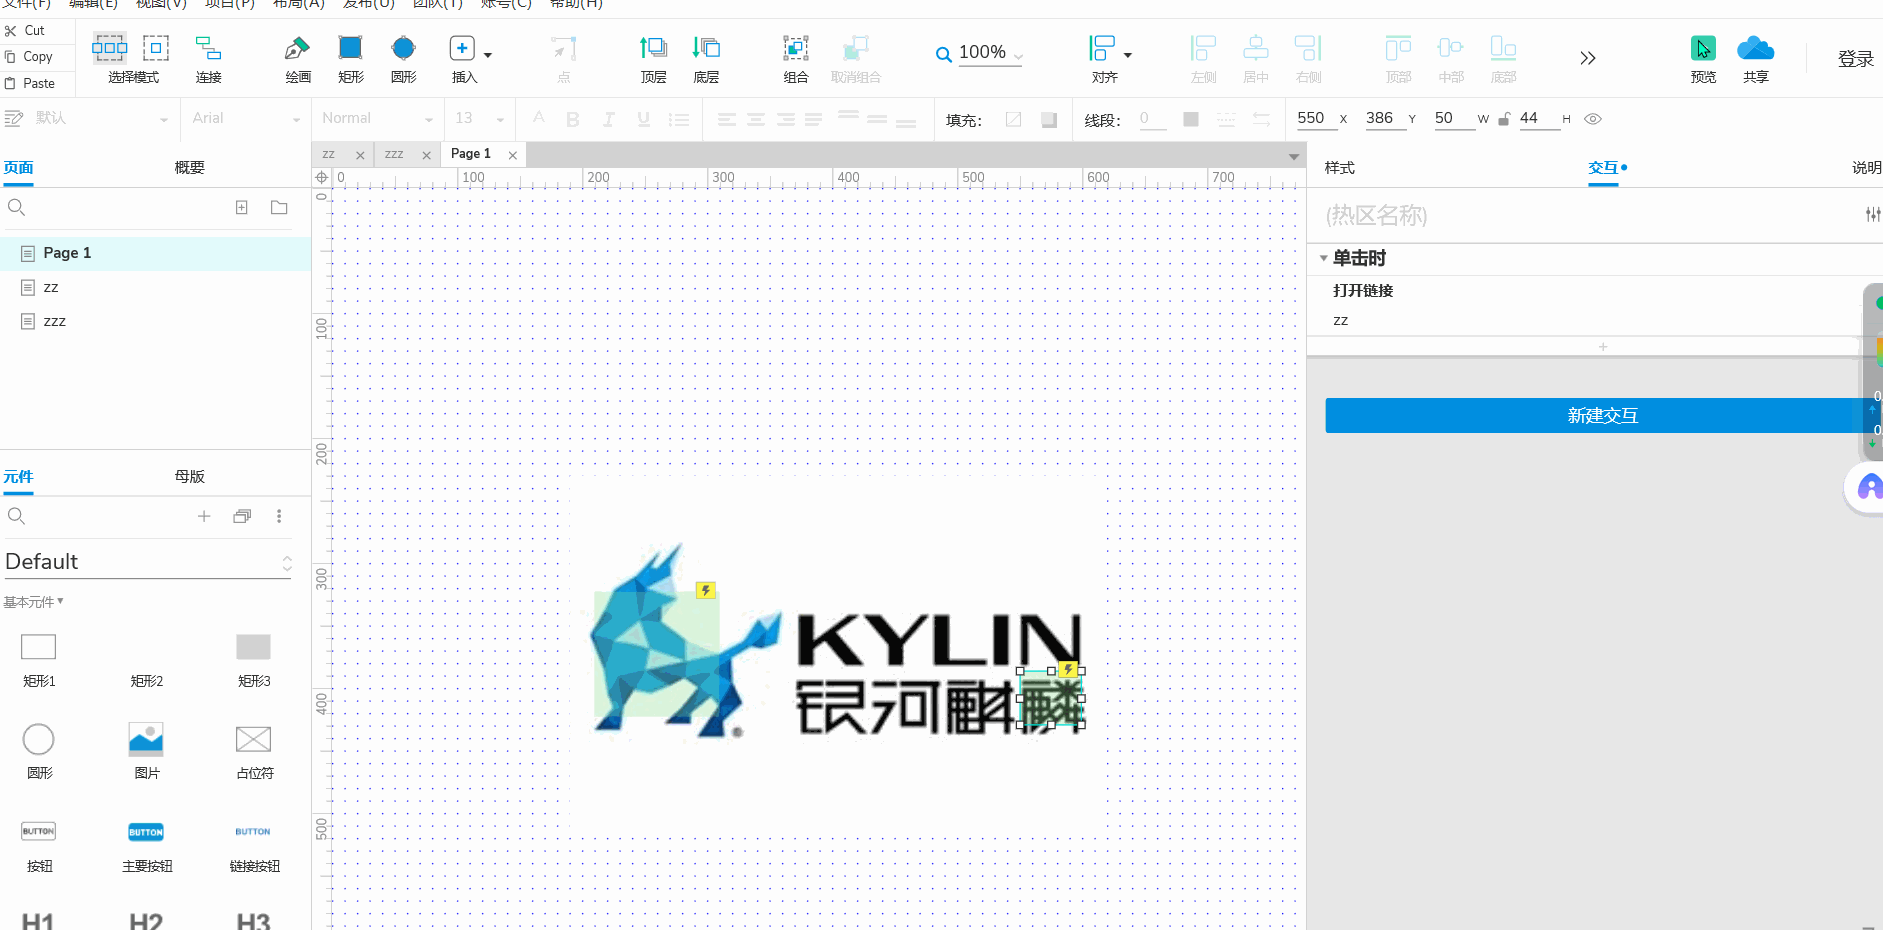Open the zzz page in pages list
This screenshot has width=1883, height=930.
[55, 321]
